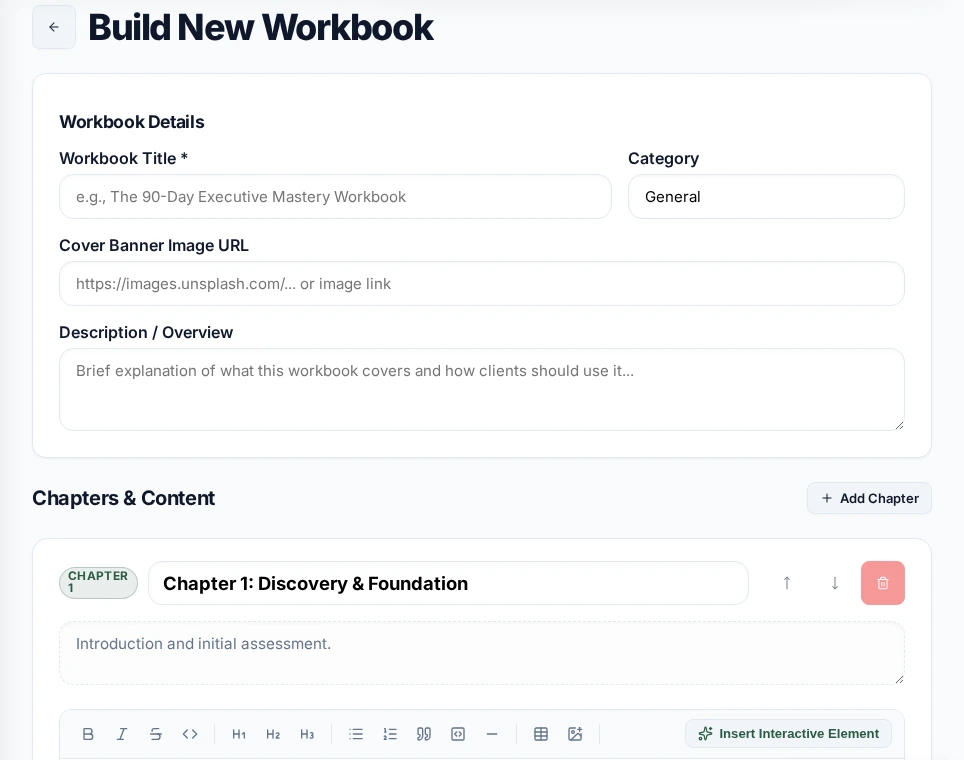Click the Workbook Details heading

point(132,122)
